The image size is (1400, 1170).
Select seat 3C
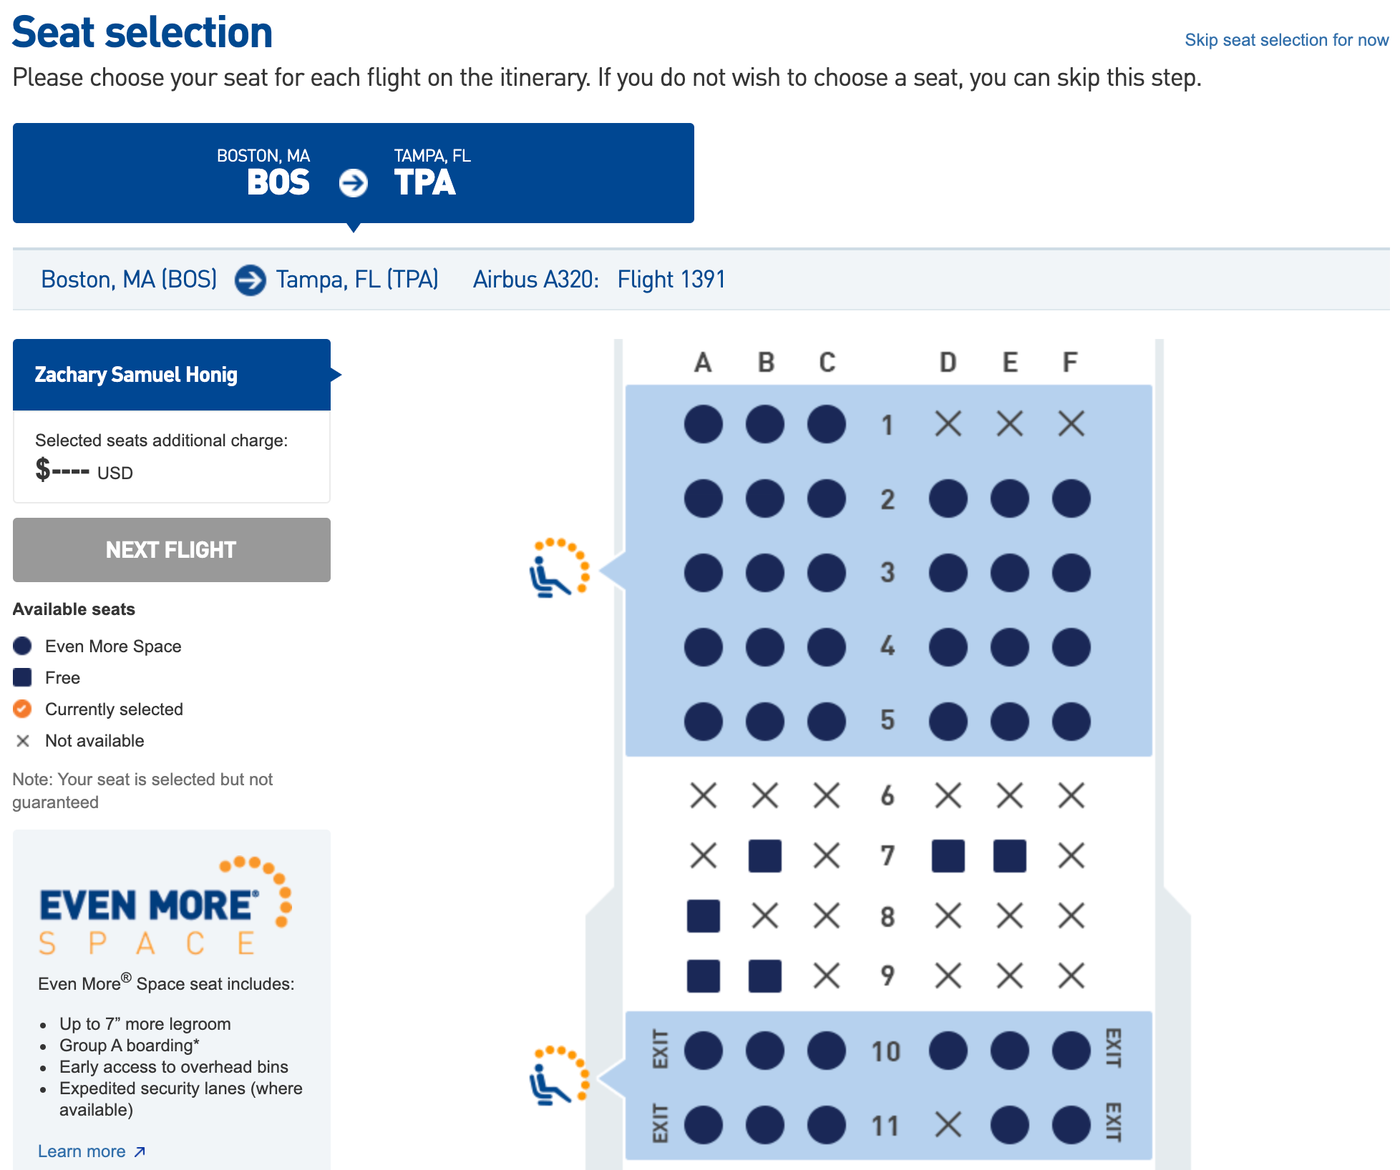pos(826,572)
